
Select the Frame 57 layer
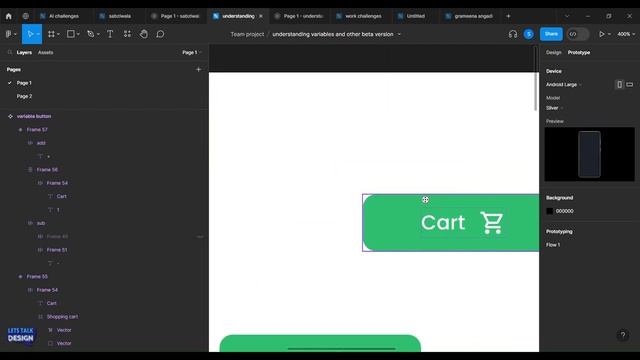pos(37,130)
